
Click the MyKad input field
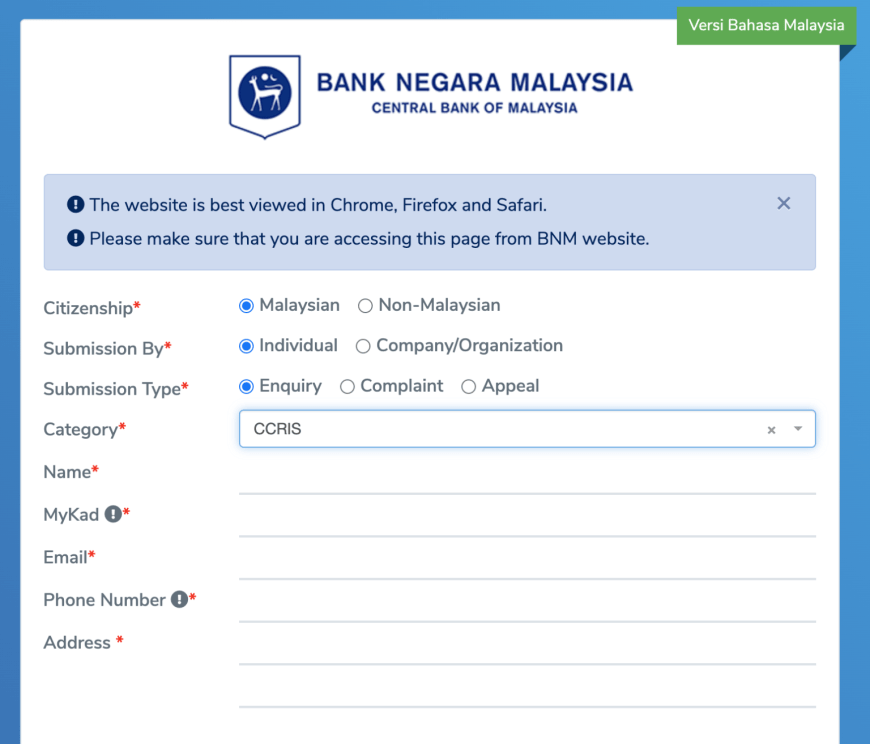click(527, 519)
